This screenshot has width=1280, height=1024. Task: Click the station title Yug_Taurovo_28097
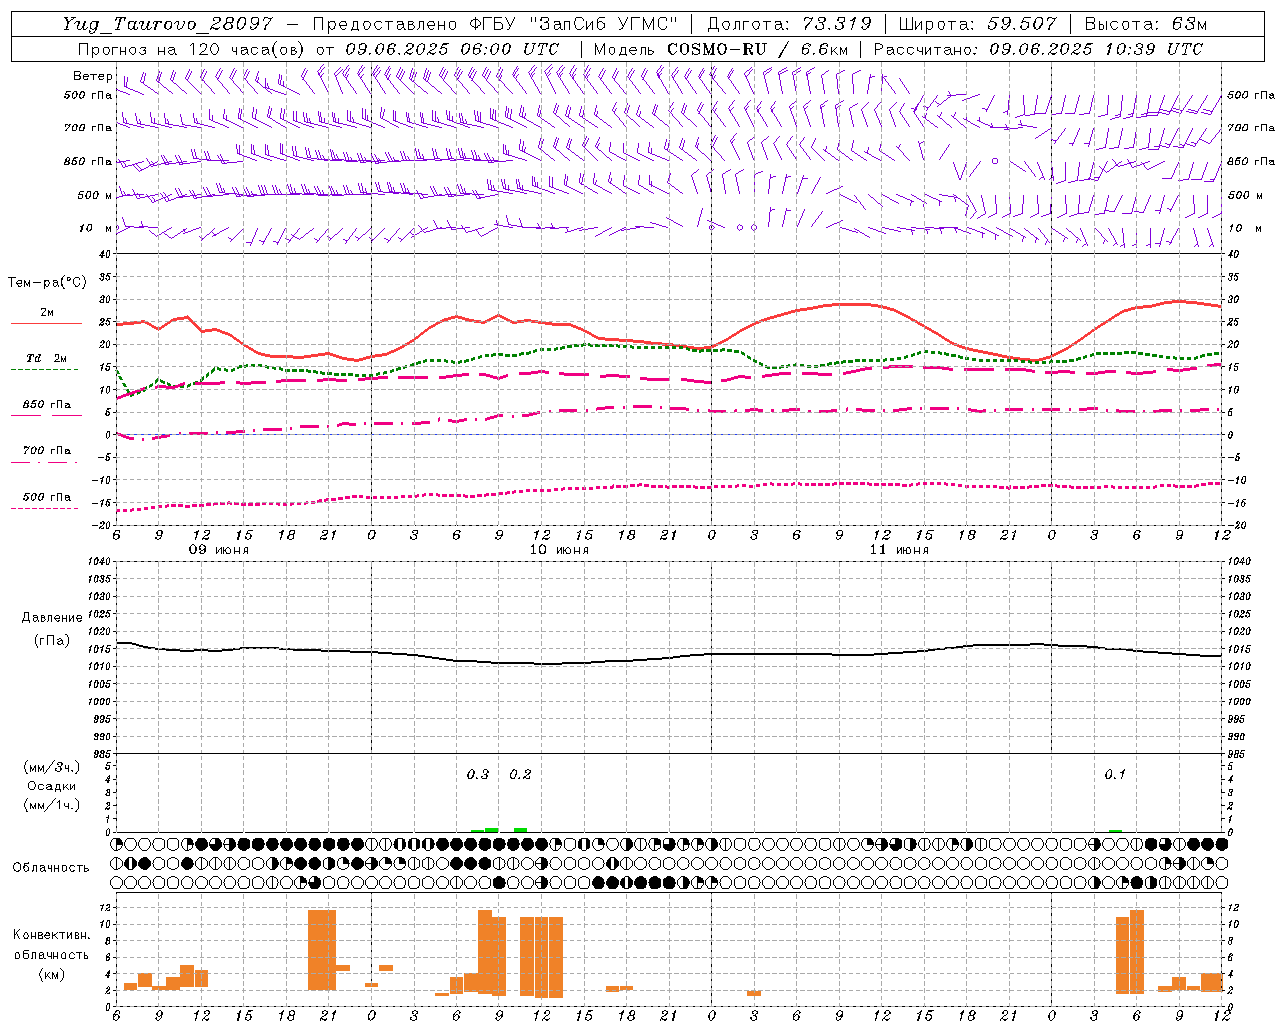point(167,24)
